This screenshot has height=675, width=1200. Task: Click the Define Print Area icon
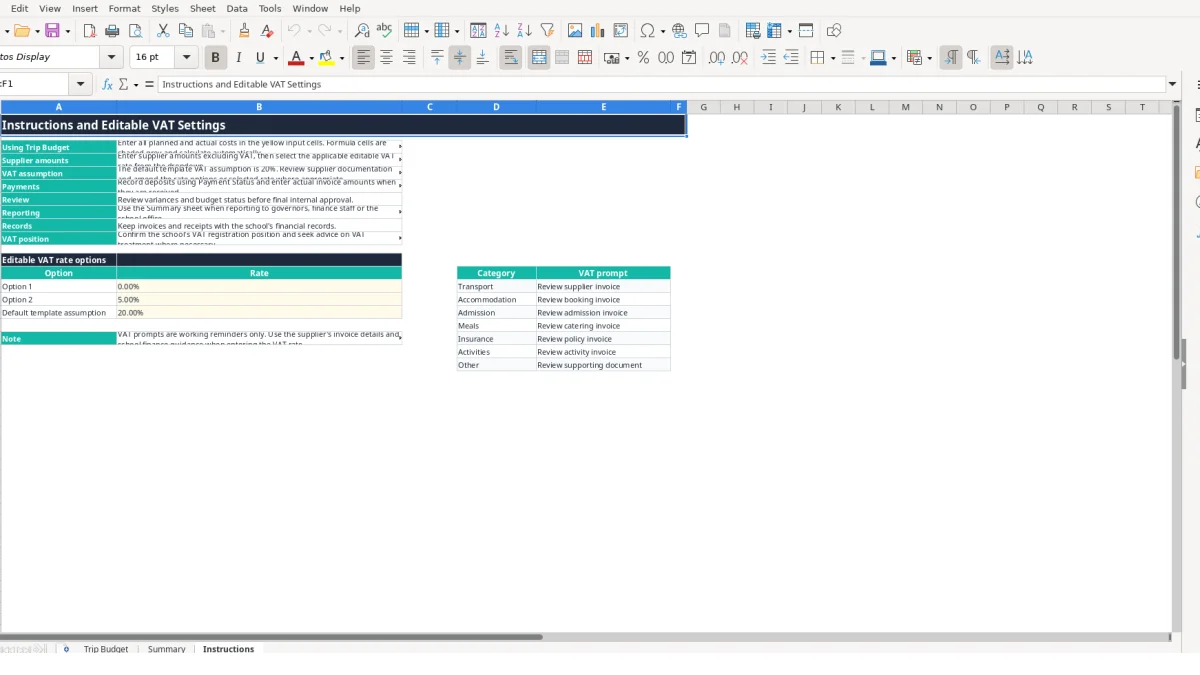753,31
